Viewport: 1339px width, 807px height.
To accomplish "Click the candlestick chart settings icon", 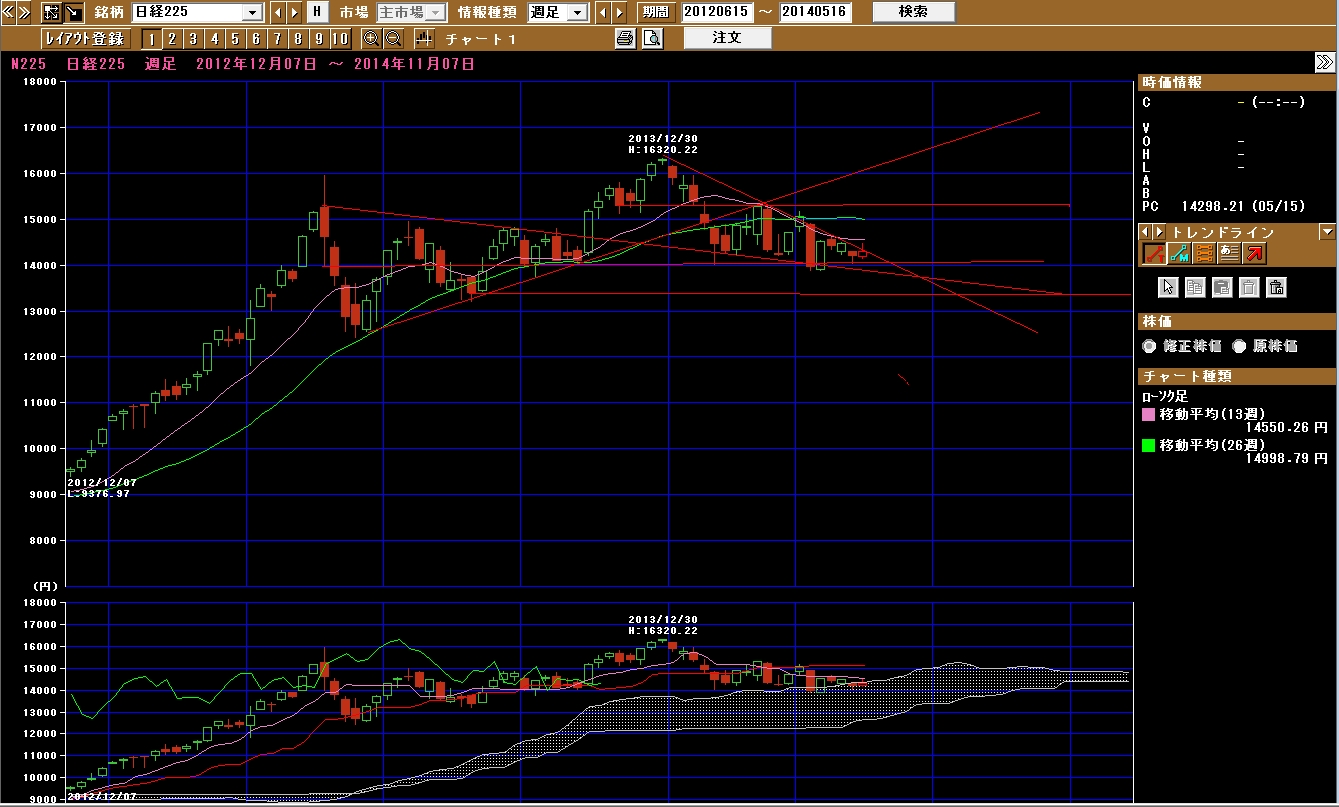I will tap(424, 38).
